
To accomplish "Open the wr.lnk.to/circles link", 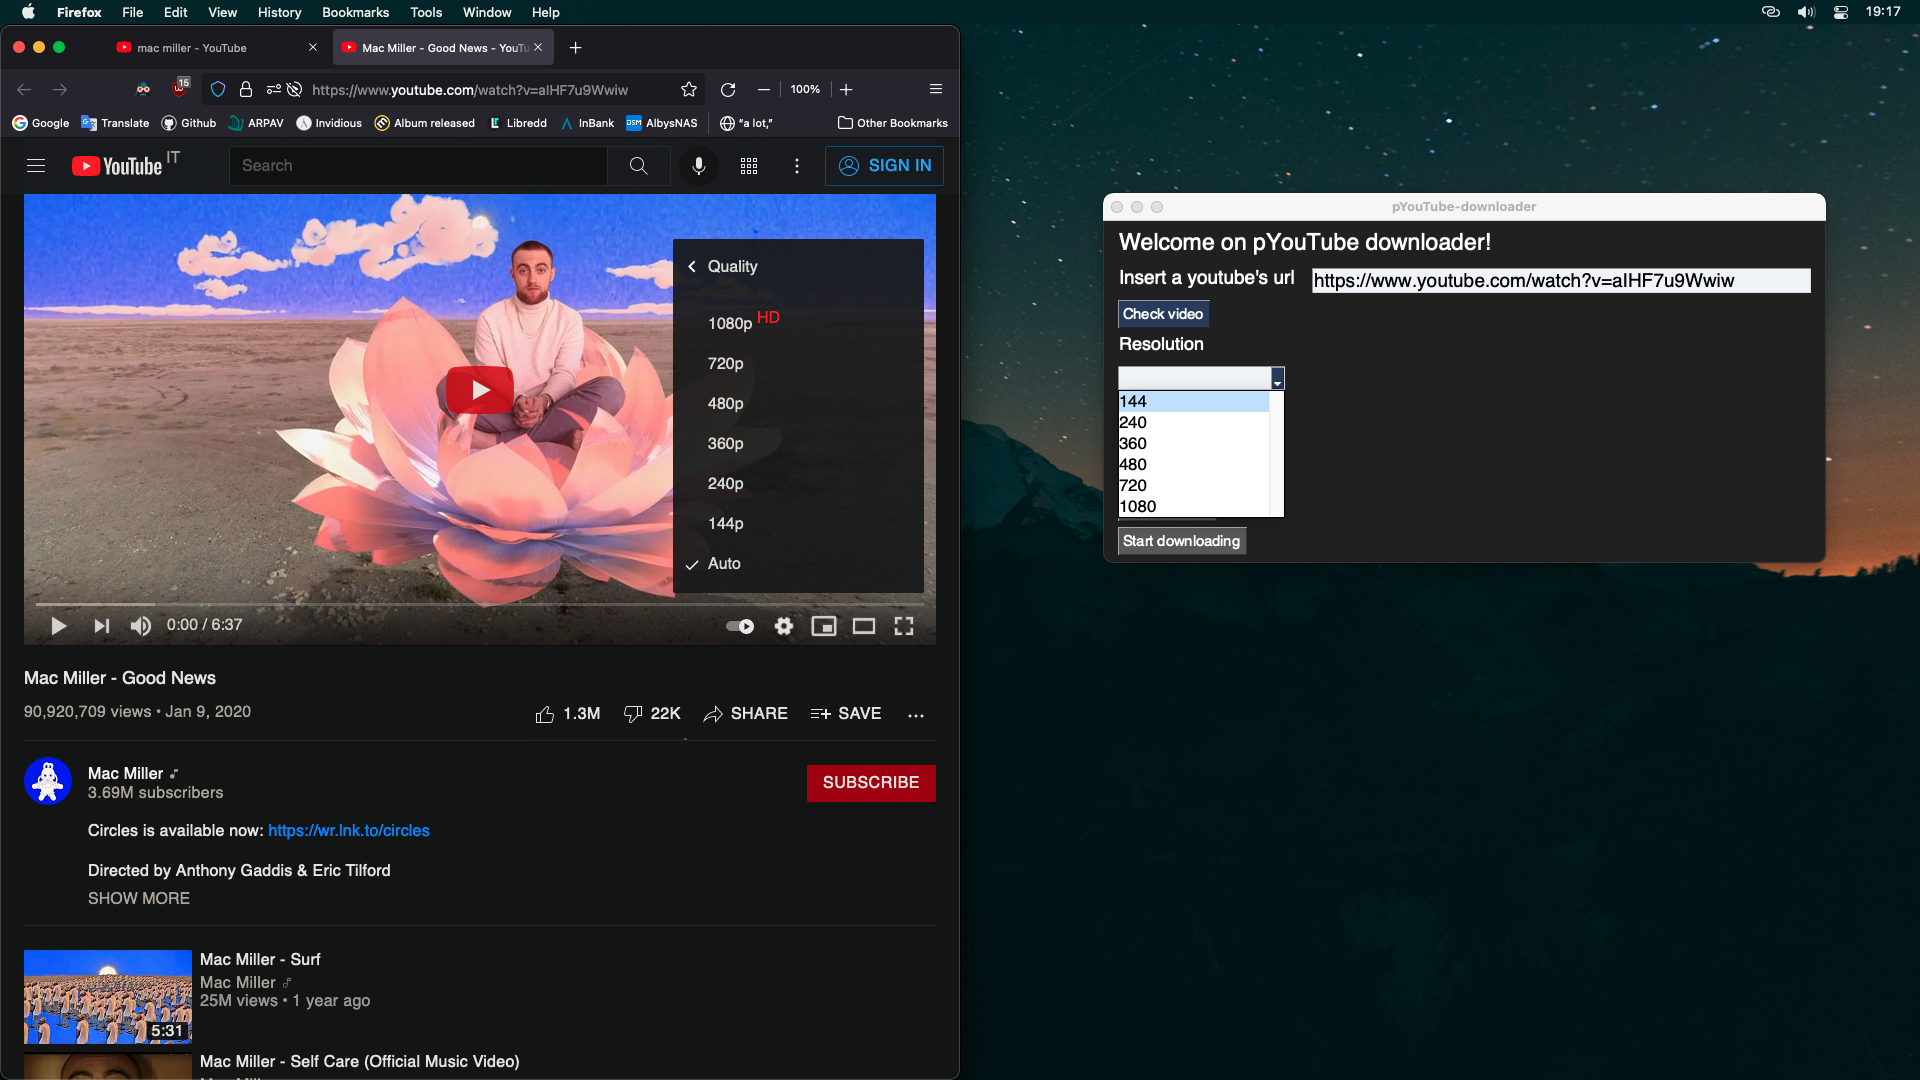I will [348, 831].
